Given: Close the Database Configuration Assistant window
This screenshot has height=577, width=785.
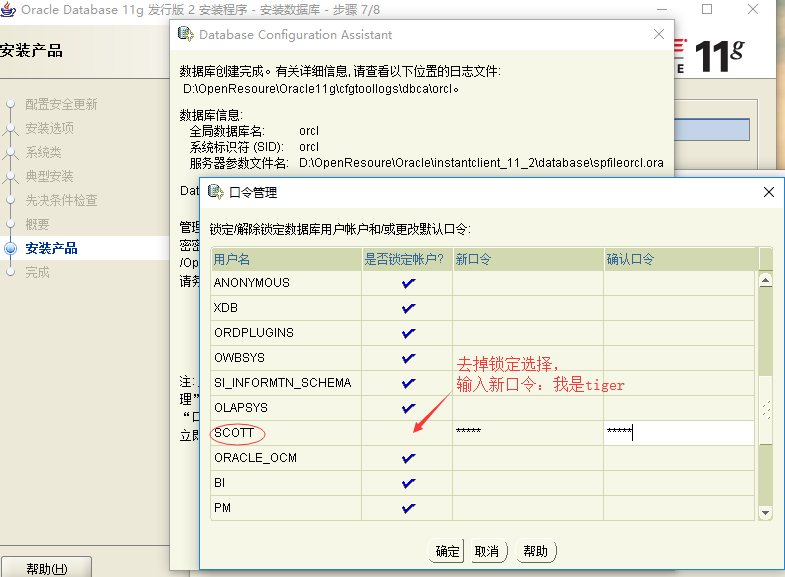Looking at the screenshot, I should pyautogui.click(x=659, y=34).
